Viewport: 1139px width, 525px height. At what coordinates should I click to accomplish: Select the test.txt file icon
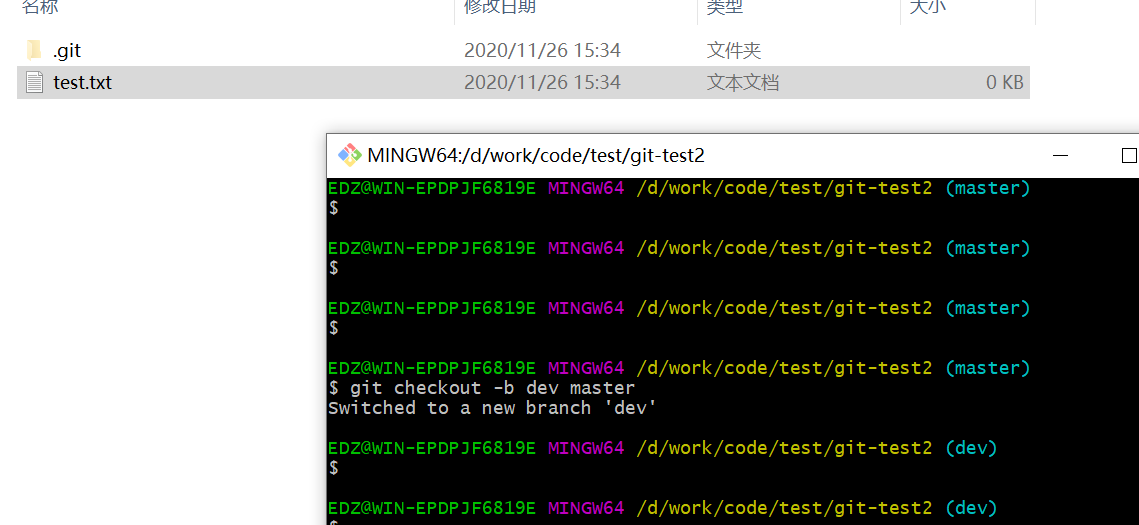tap(34, 82)
